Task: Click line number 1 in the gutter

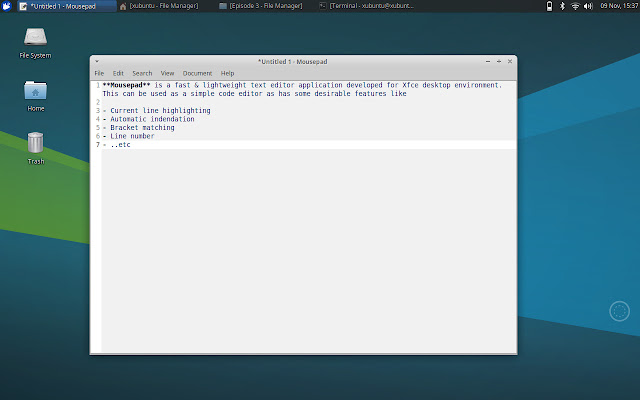Action: click(98, 85)
